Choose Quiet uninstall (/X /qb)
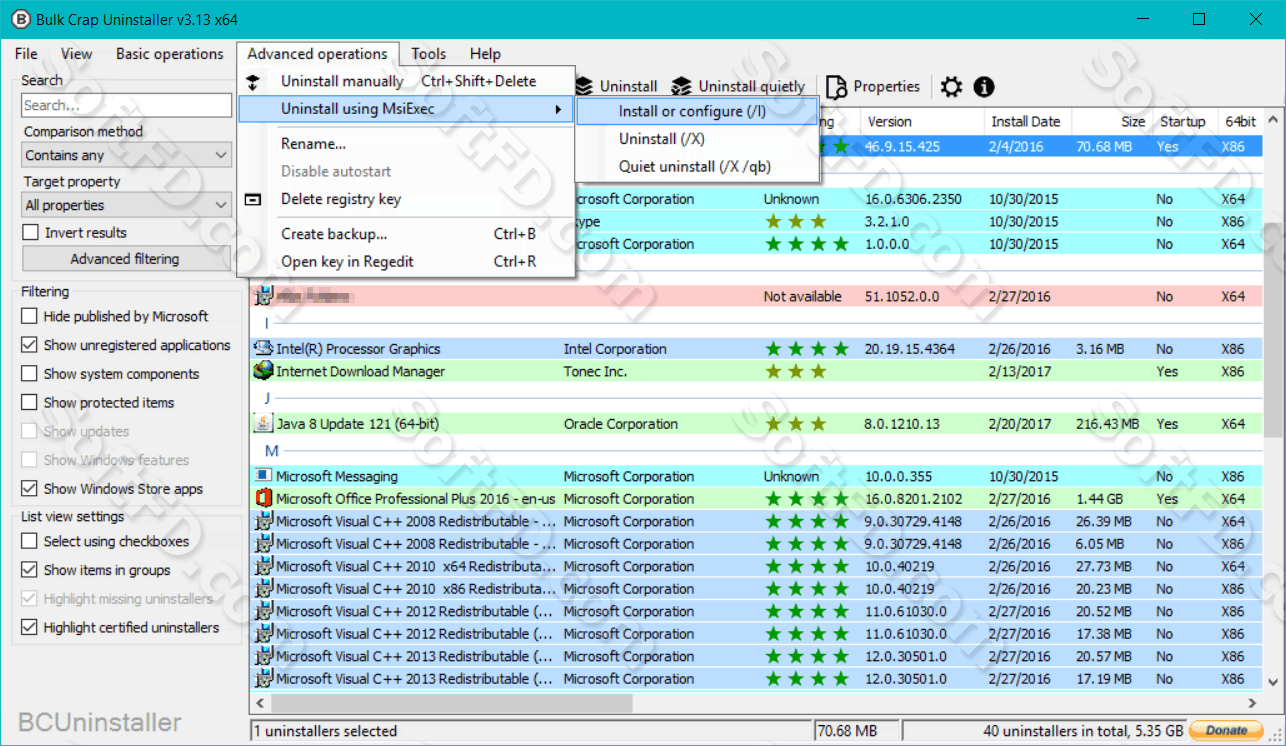 697,167
